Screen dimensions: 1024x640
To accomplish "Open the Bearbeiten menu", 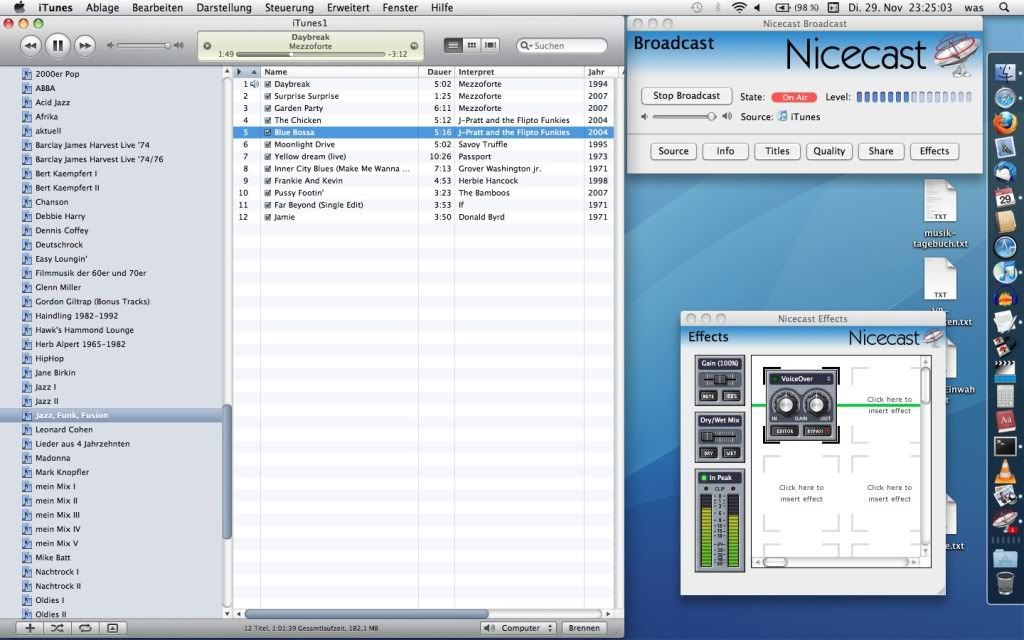I will (157, 8).
